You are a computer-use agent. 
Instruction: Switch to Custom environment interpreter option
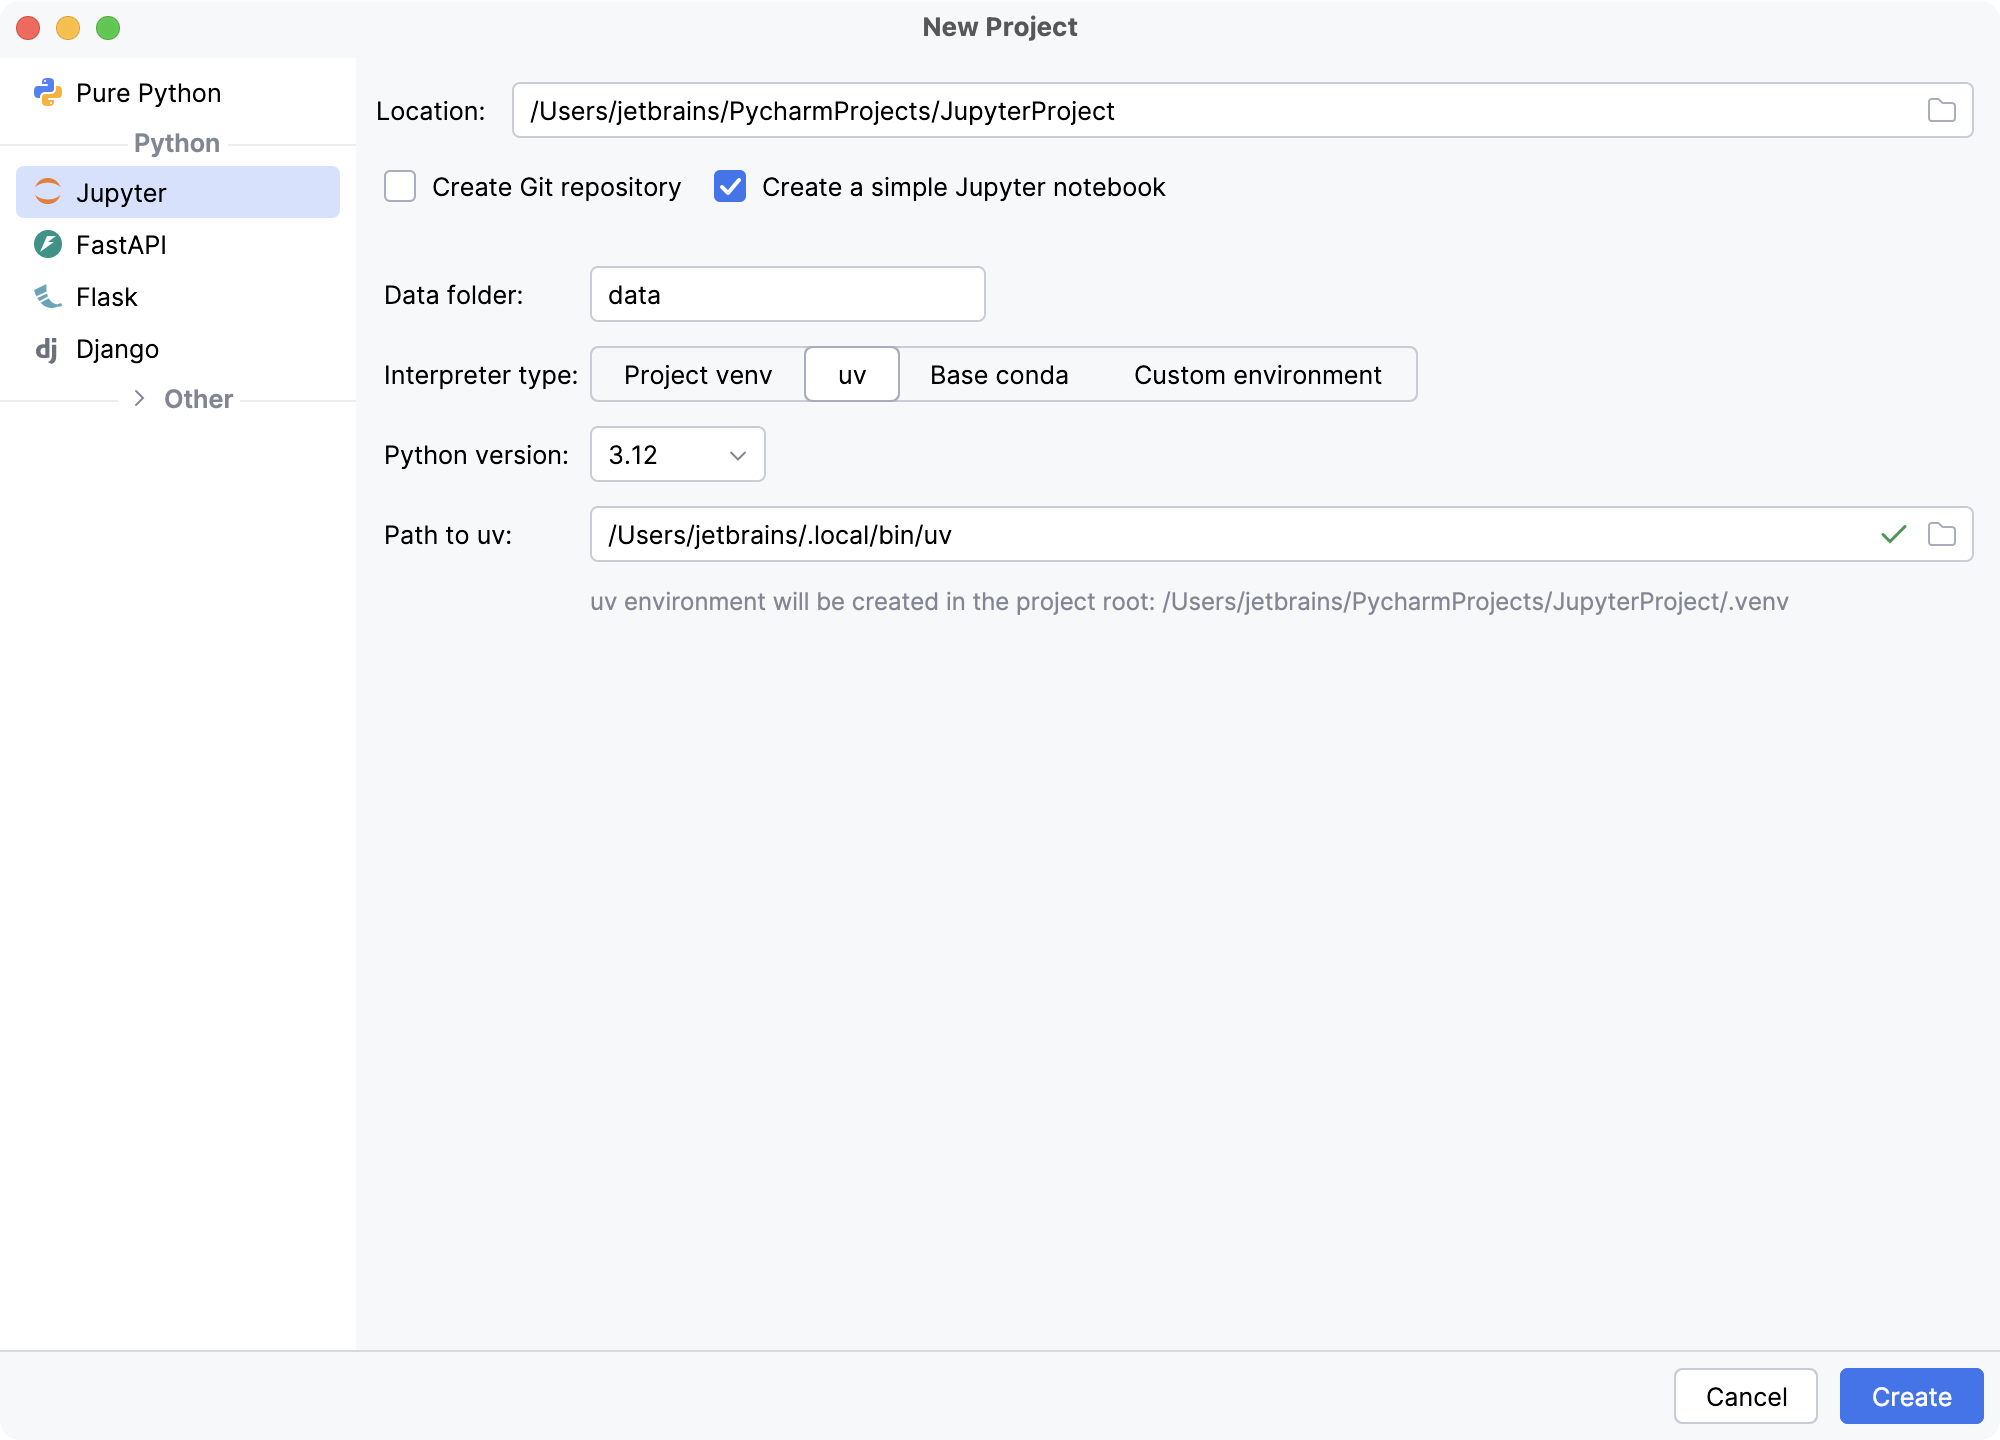click(x=1257, y=374)
